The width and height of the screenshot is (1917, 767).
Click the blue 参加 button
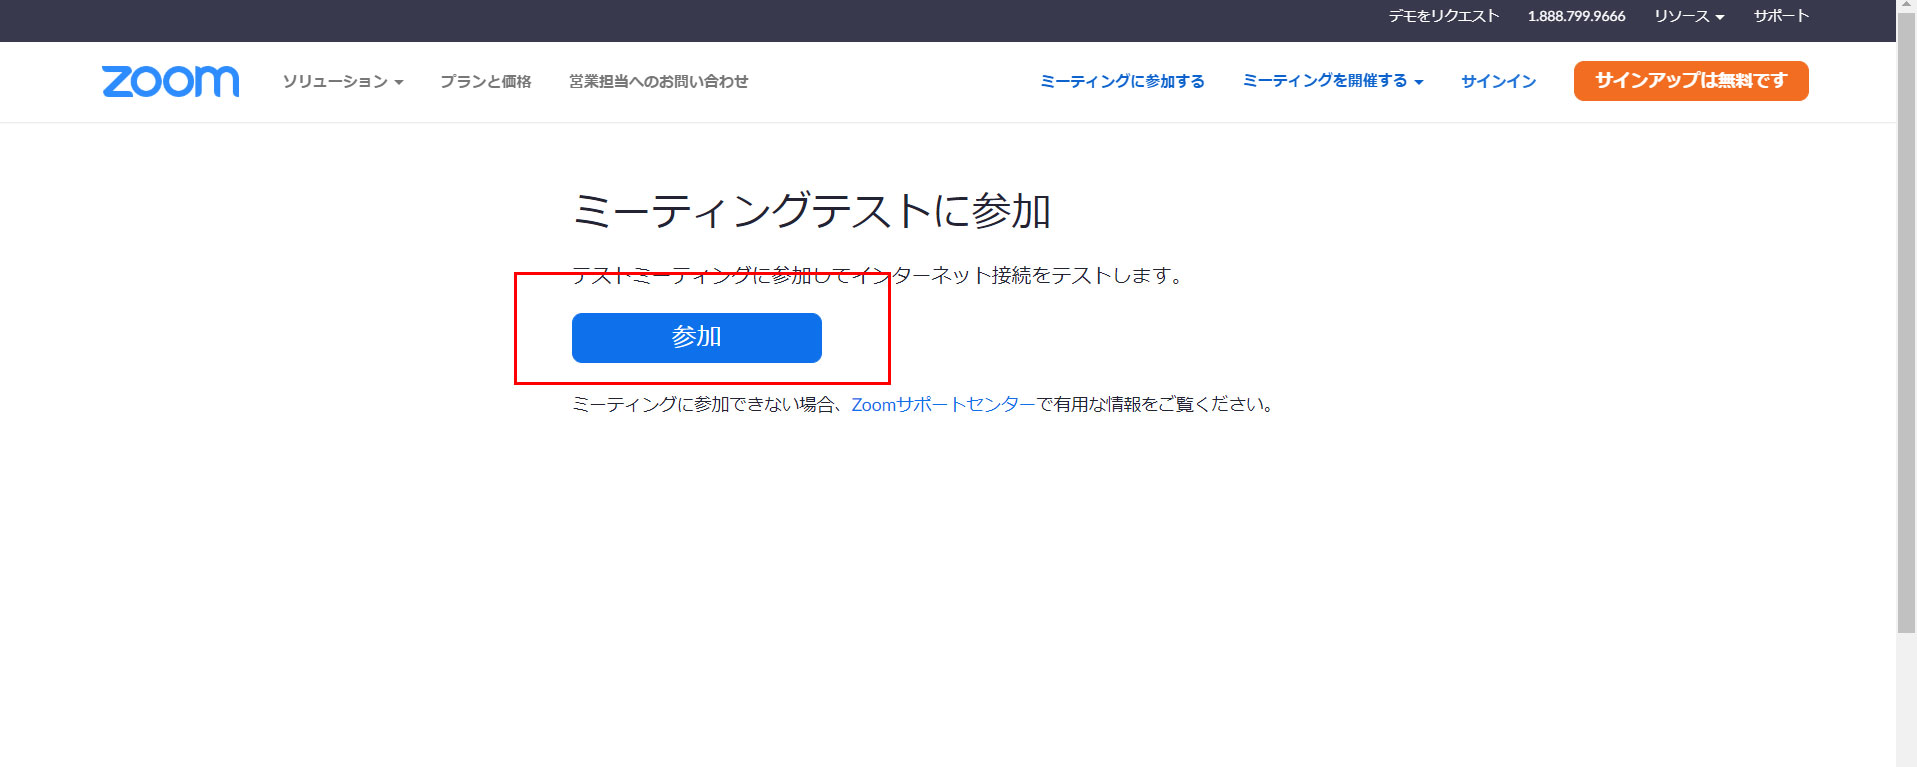pyautogui.click(x=697, y=337)
